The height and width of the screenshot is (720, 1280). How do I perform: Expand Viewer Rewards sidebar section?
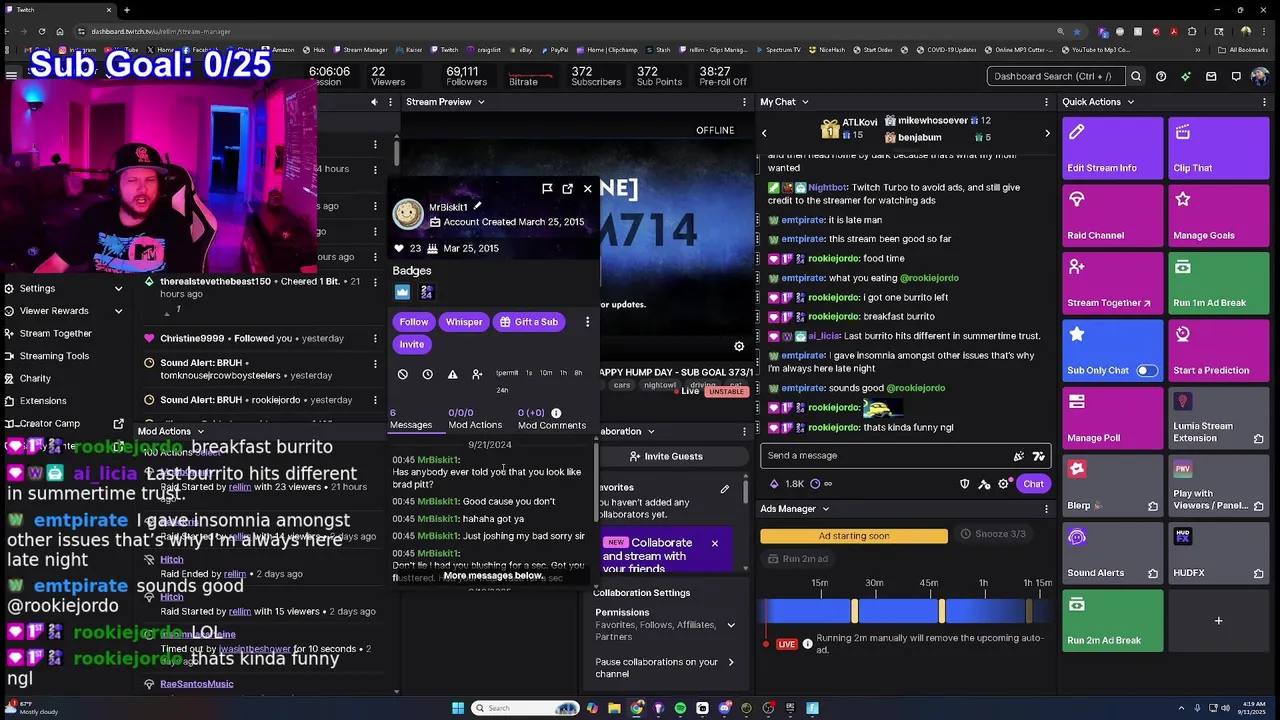pyautogui.click(x=65, y=311)
